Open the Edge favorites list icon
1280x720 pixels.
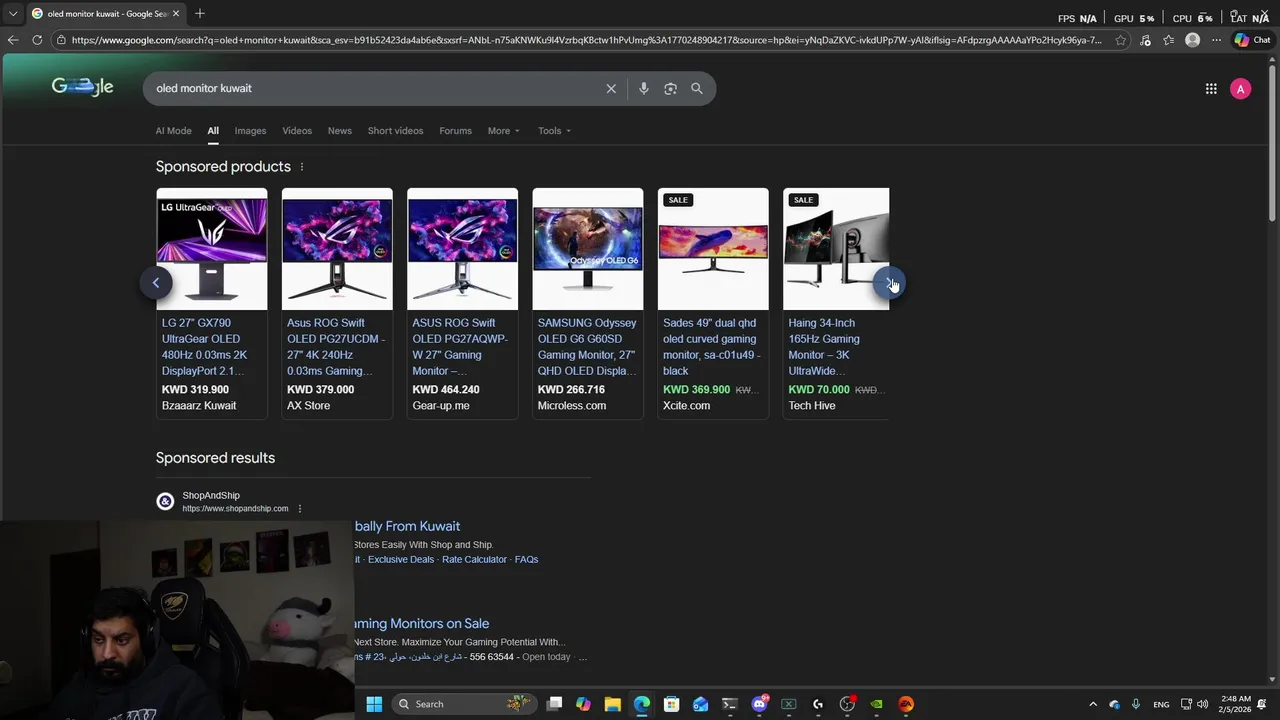click(1168, 40)
